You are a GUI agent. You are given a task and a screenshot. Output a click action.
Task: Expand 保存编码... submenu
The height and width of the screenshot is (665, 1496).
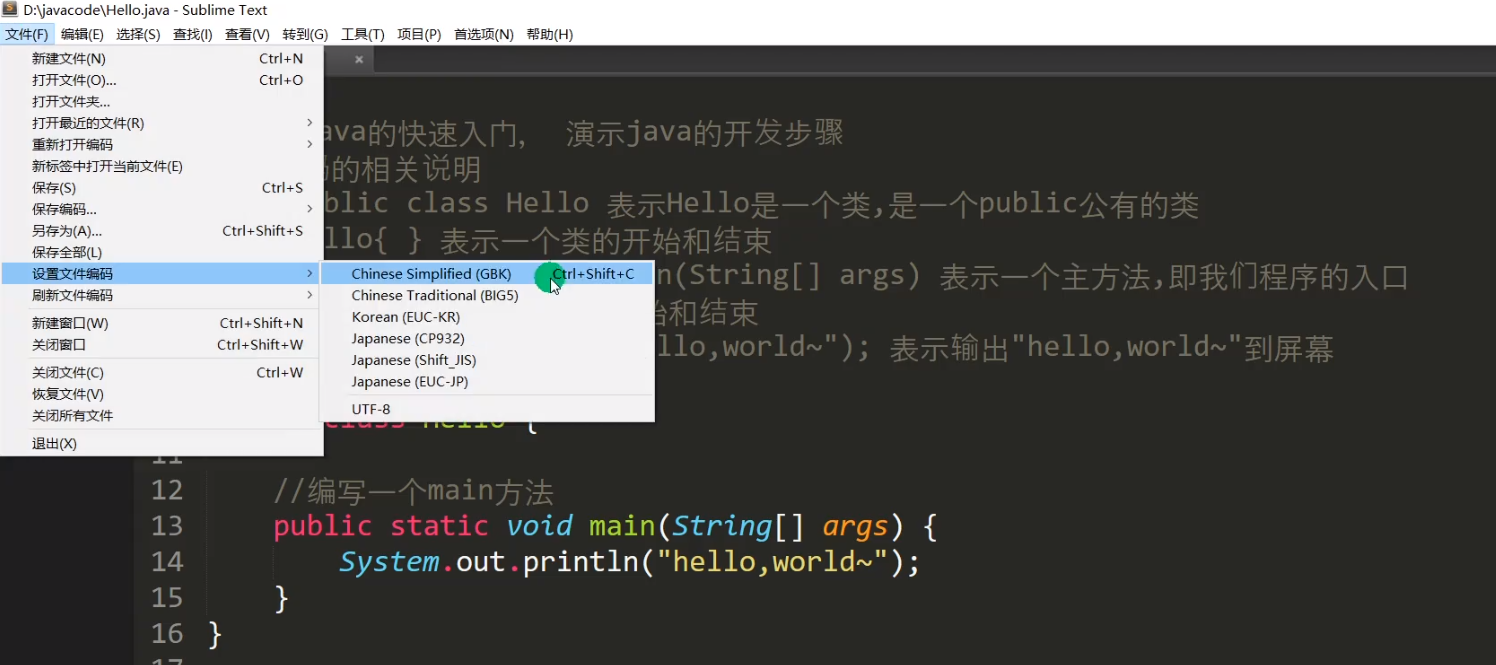click(x=162, y=209)
